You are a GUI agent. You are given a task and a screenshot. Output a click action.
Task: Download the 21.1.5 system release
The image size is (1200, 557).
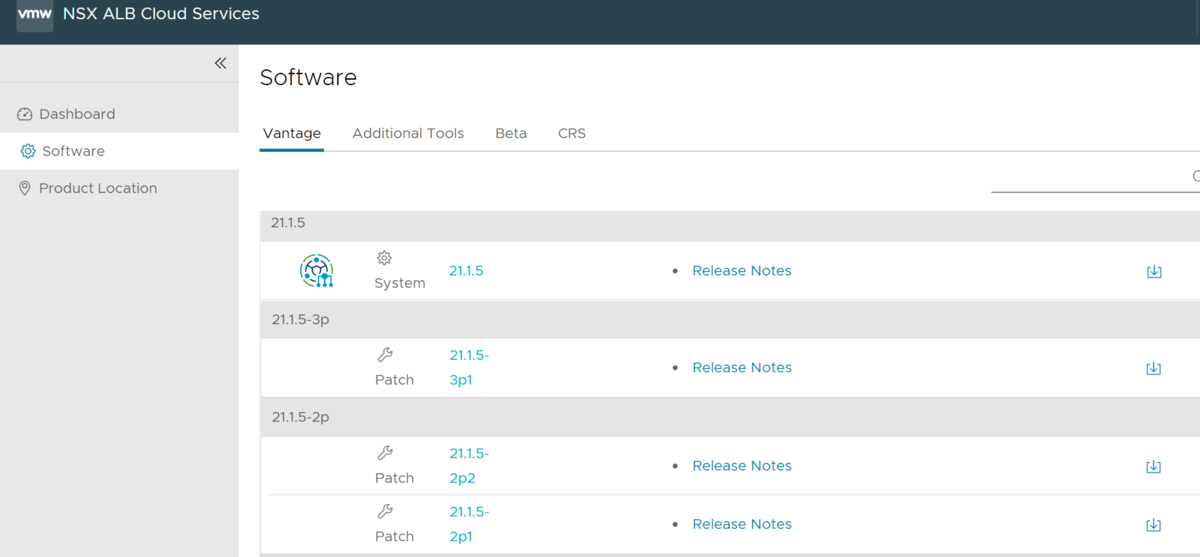click(x=1154, y=271)
